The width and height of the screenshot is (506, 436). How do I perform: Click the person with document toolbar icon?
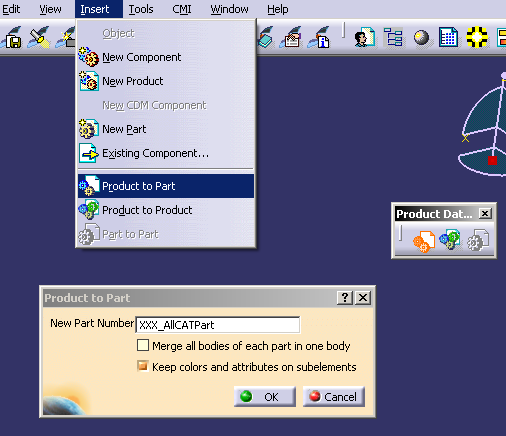365,37
